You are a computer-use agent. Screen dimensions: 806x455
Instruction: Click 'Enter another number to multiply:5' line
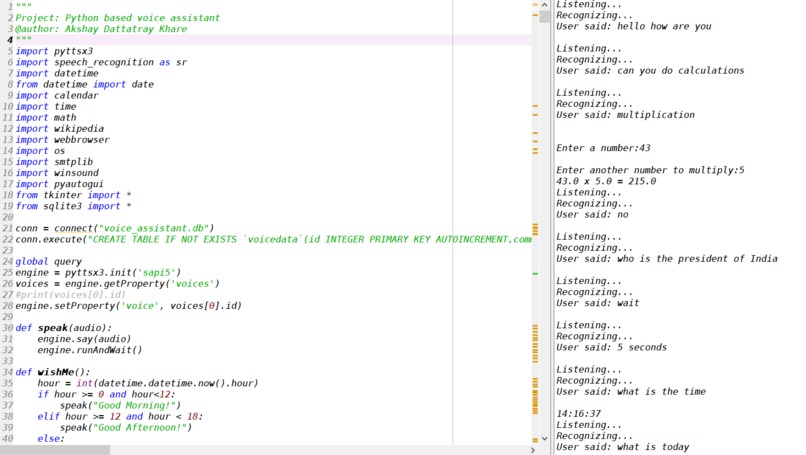[x=650, y=171]
